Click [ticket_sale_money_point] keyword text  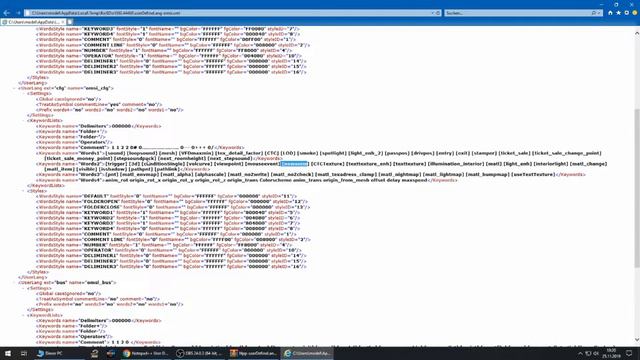78,158
